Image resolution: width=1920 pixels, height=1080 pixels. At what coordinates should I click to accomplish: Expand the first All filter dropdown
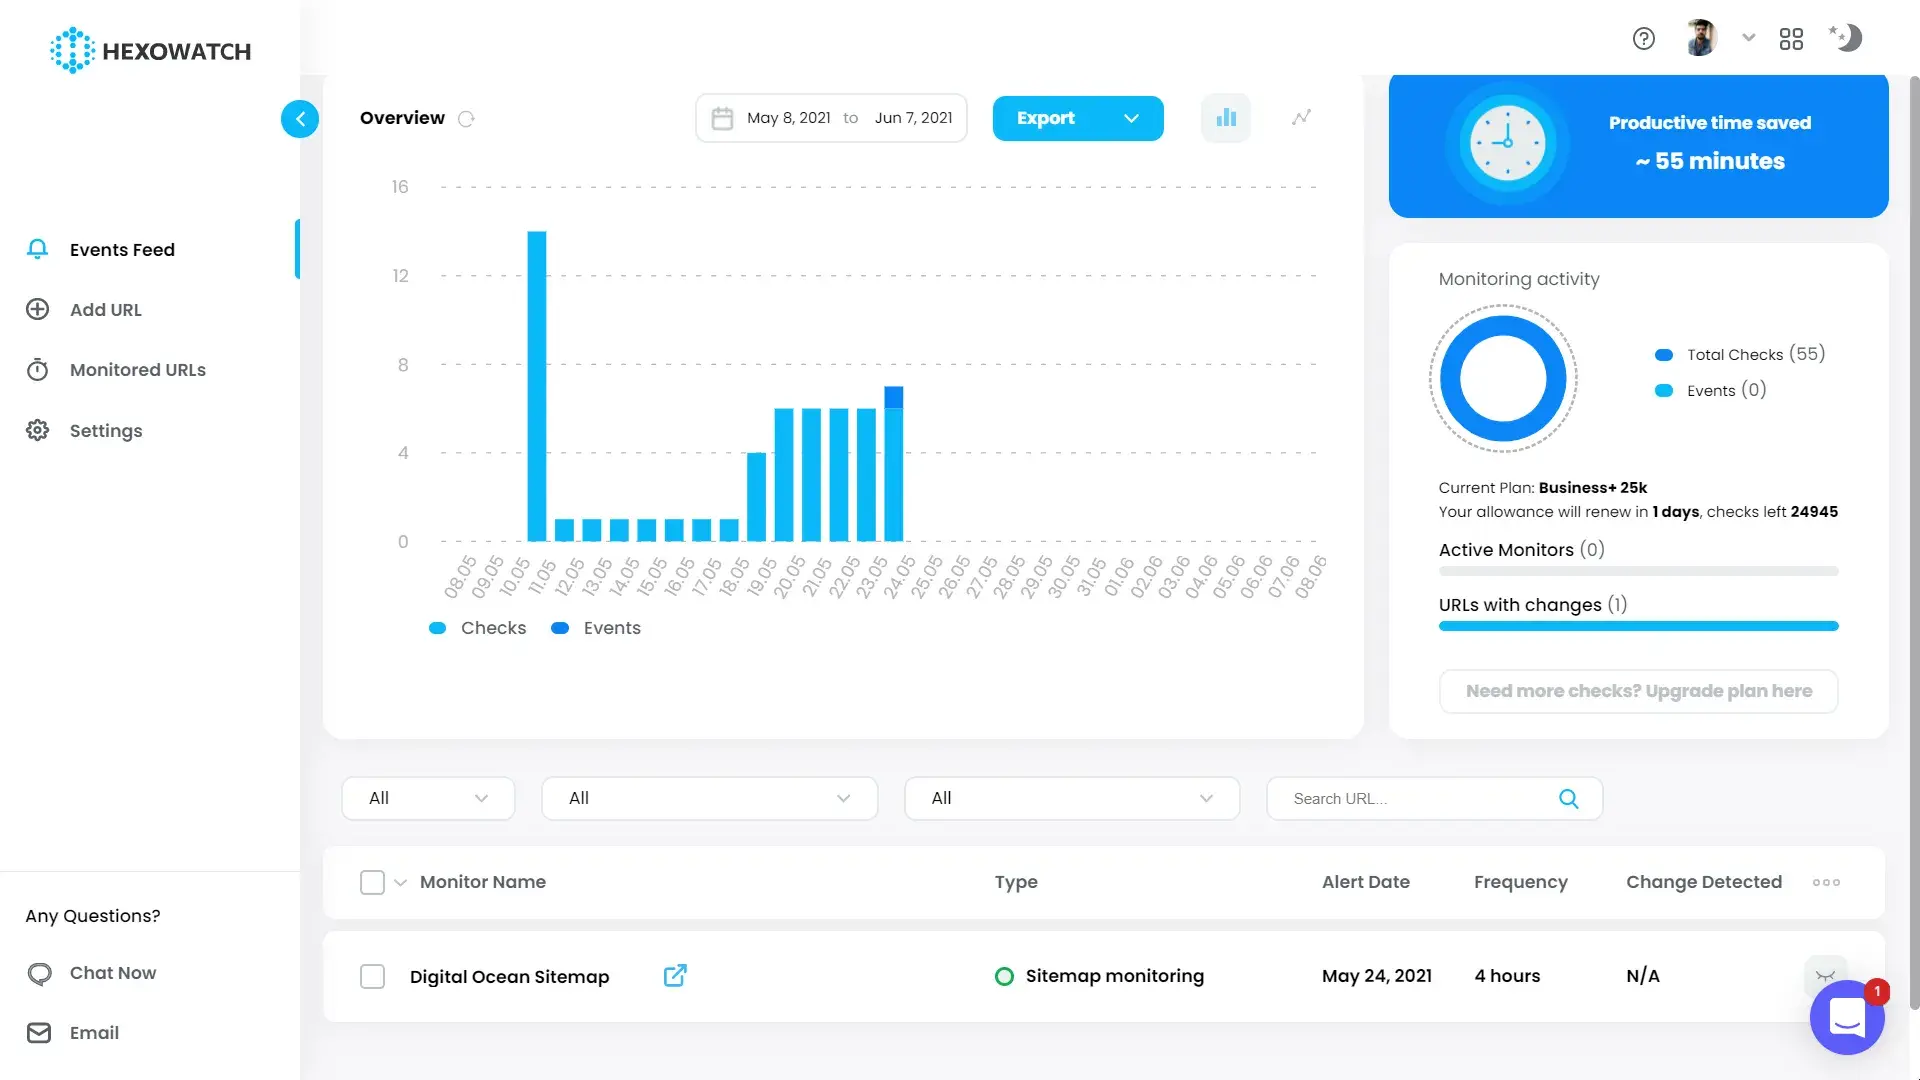pyautogui.click(x=428, y=798)
